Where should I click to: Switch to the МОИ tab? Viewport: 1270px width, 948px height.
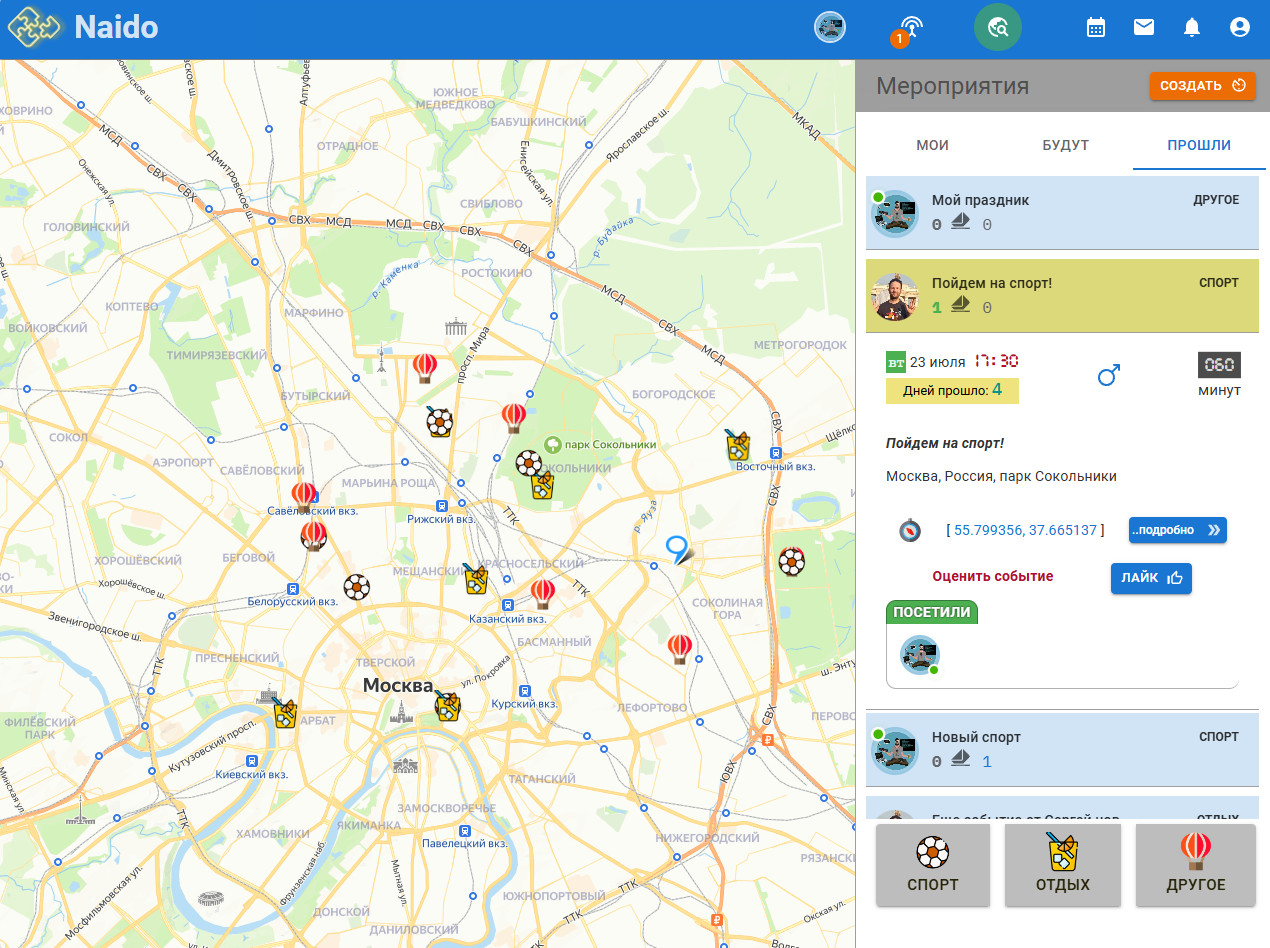[x=933, y=145]
